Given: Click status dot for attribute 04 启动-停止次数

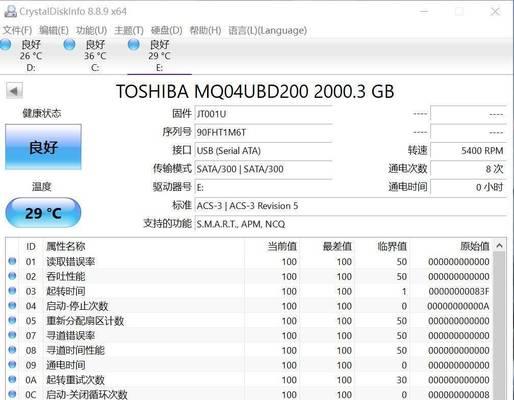Looking at the screenshot, I should coord(12,306).
